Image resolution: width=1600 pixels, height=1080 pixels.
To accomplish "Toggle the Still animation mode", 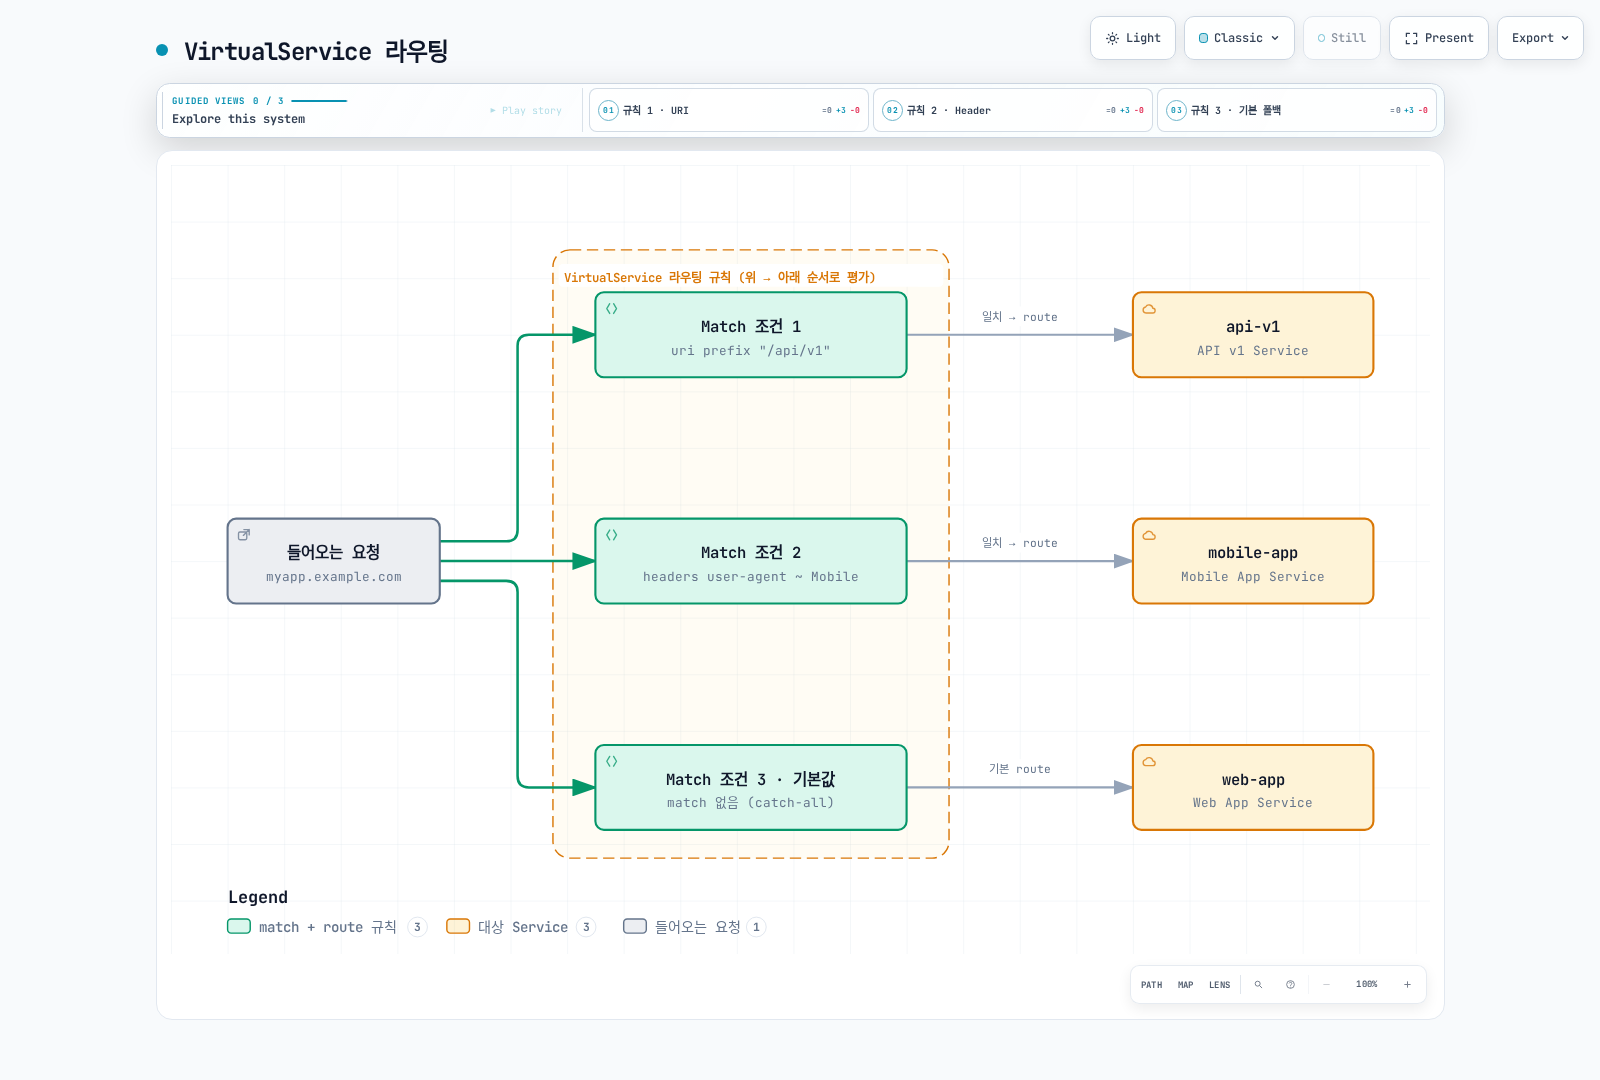I will click(x=1341, y=38).
